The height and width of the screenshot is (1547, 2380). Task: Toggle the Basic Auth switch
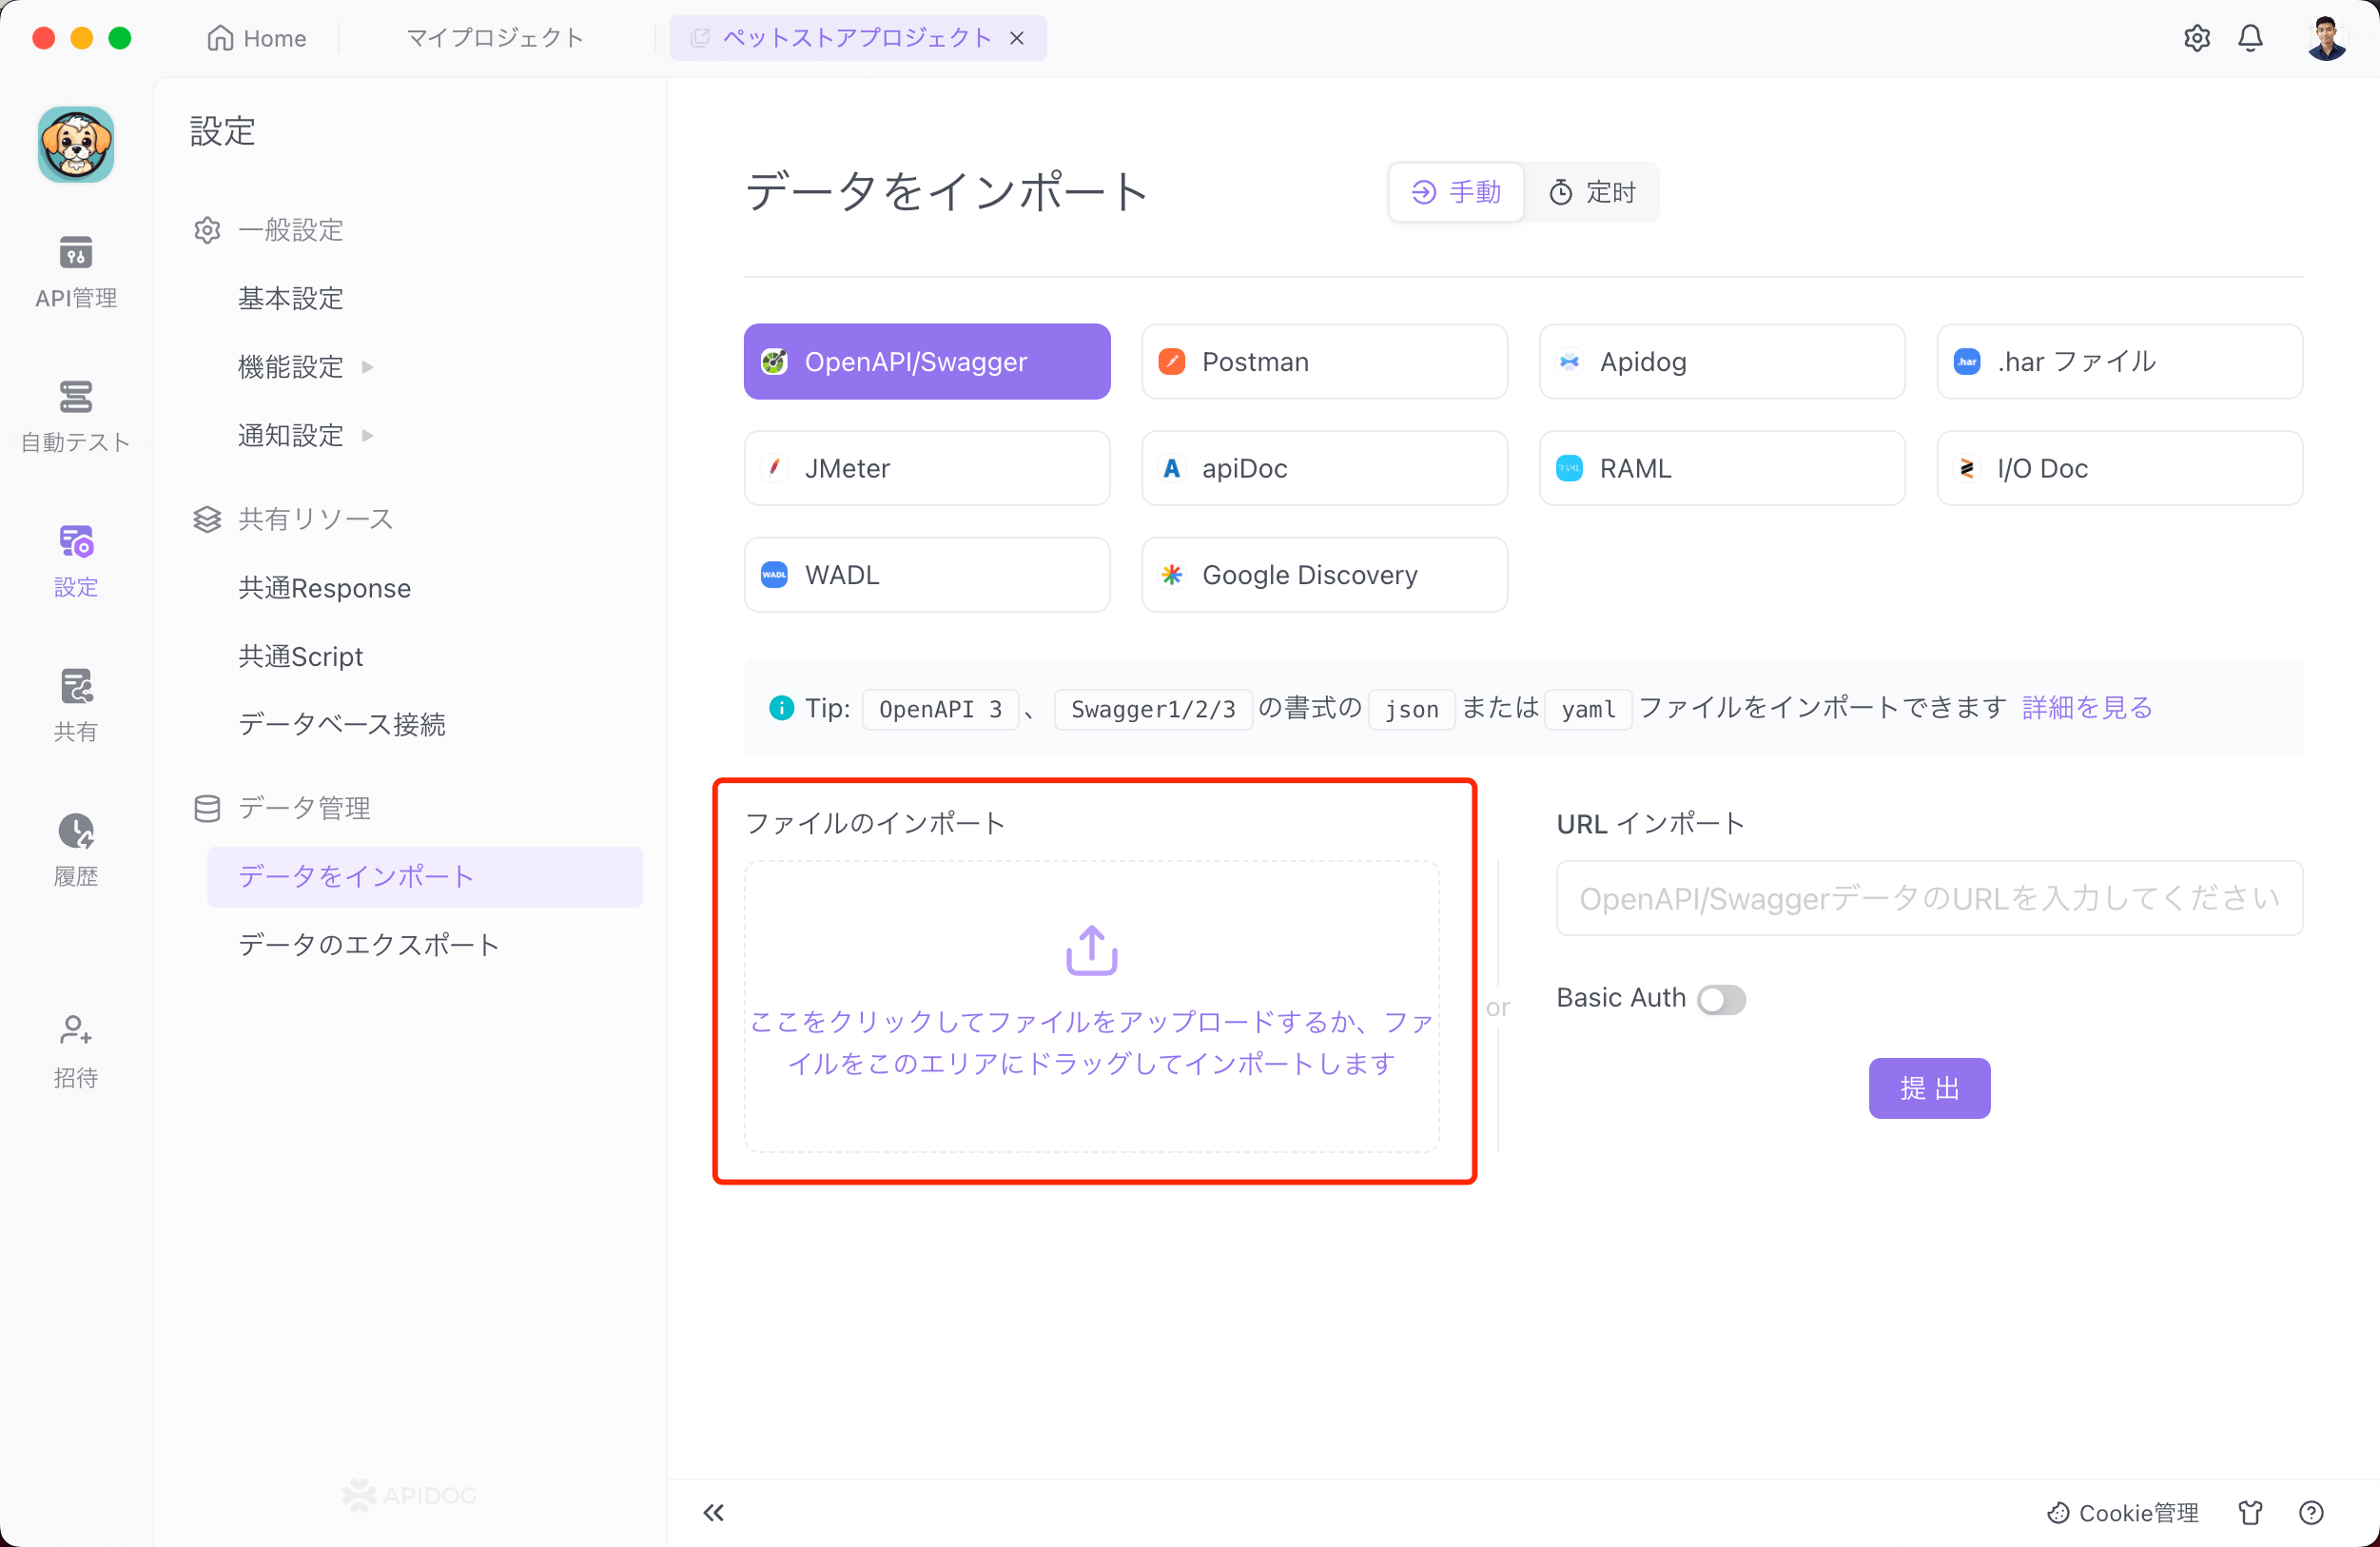[x=1721, y=999]
